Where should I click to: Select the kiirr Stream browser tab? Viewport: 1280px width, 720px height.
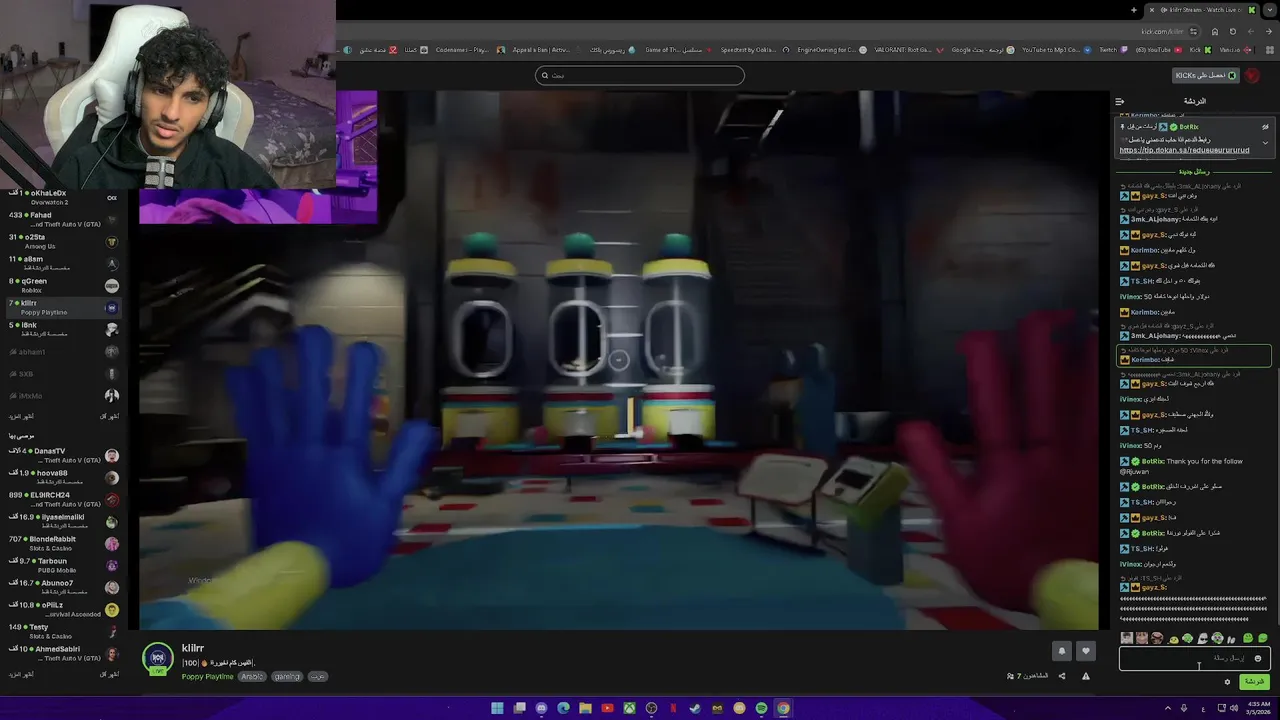1200,10
